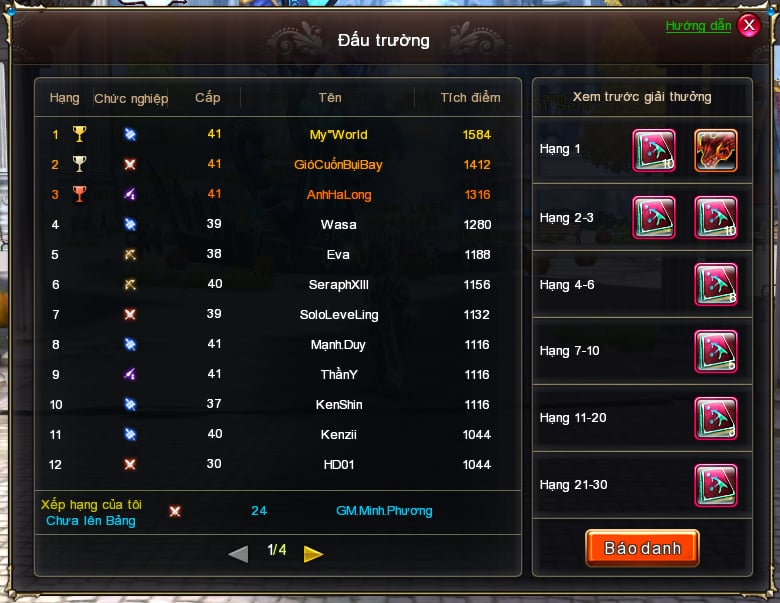The width and height of the screenshot is (780, 603).
Task: Click the Tích điểm column header
Action: tap(470, 98)
